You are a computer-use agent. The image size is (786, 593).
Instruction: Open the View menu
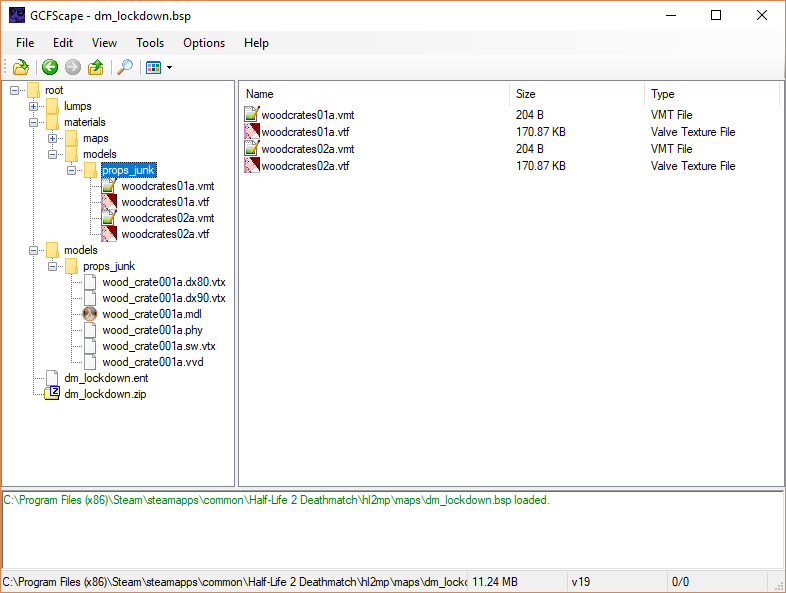click(x=104, y=43)
